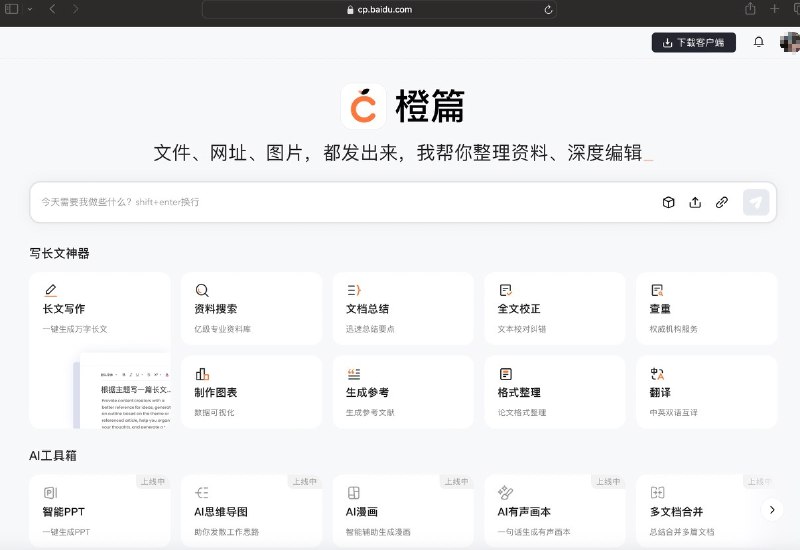Click the cube icon in input box
The height and width of the screenshot is (550, 800).
click(x=668, y=203)
